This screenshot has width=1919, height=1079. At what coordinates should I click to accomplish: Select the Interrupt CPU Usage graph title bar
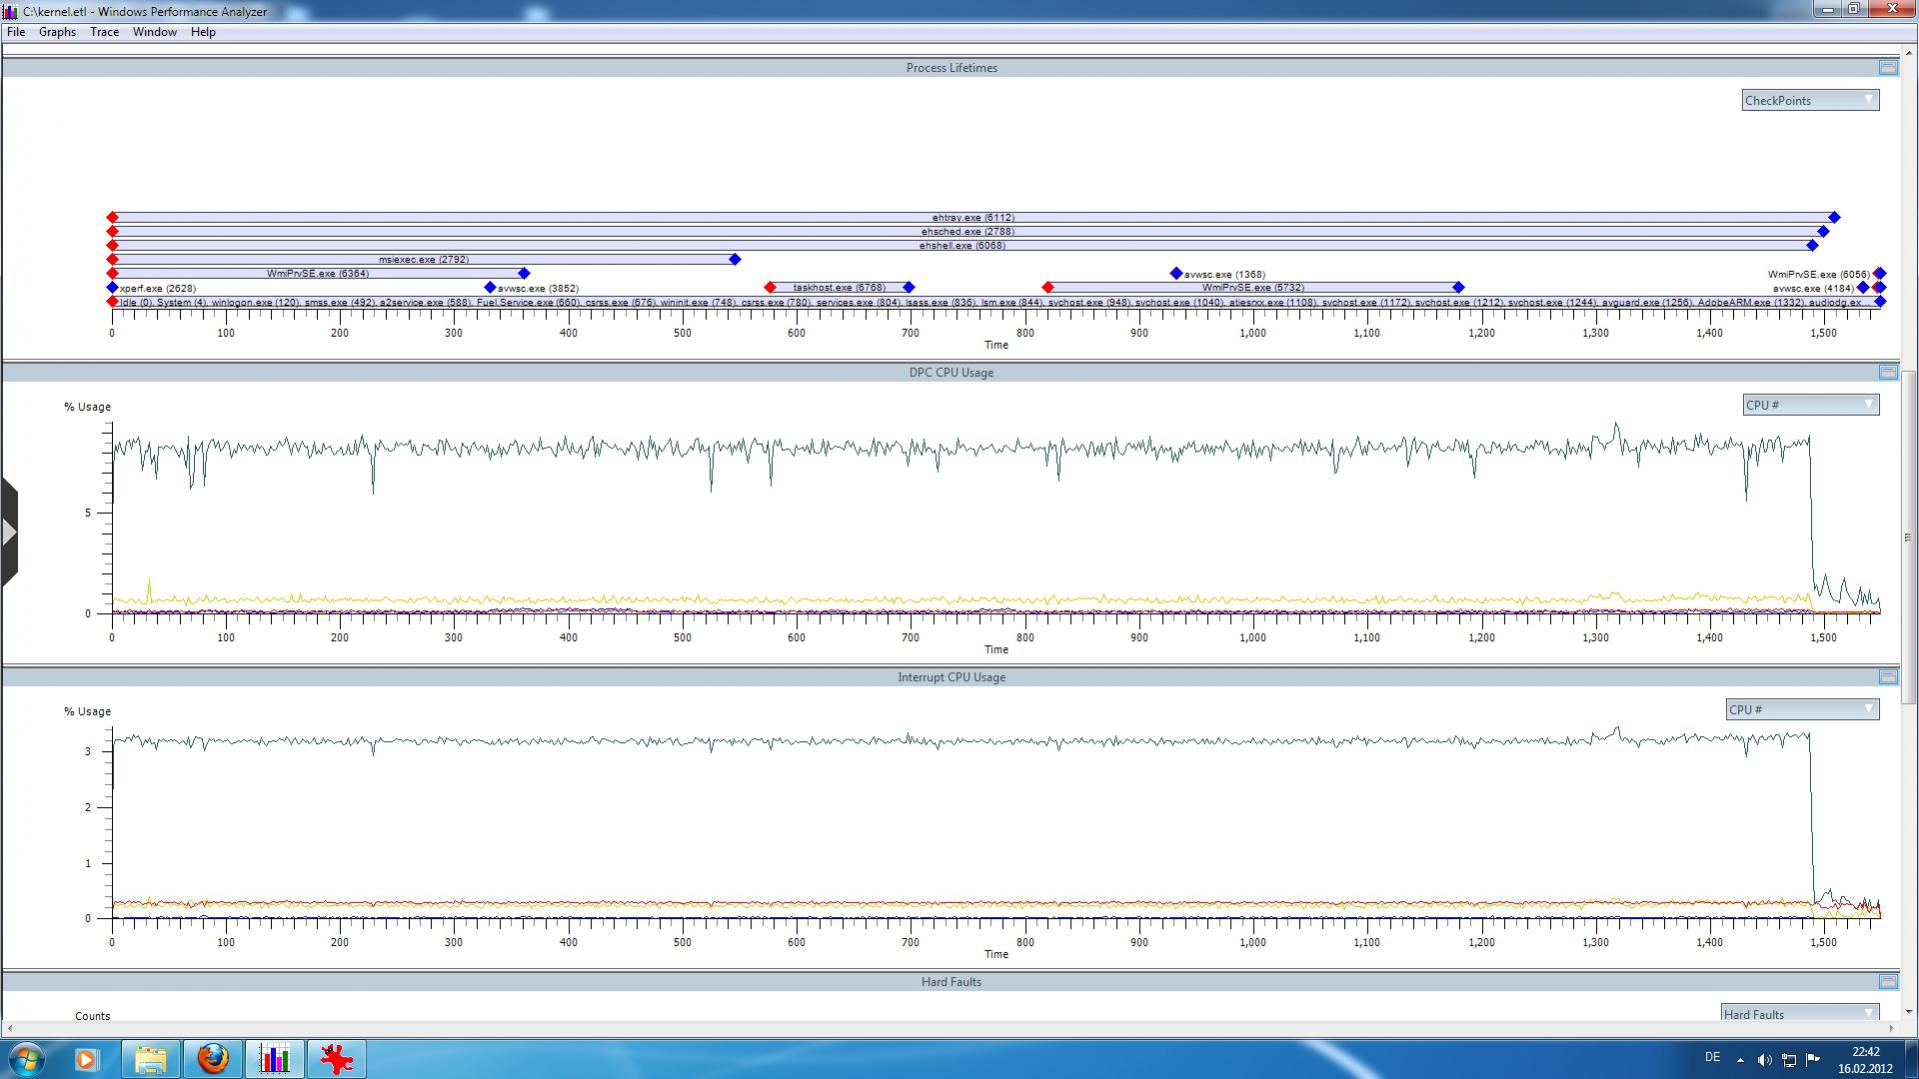click(950, 677)
